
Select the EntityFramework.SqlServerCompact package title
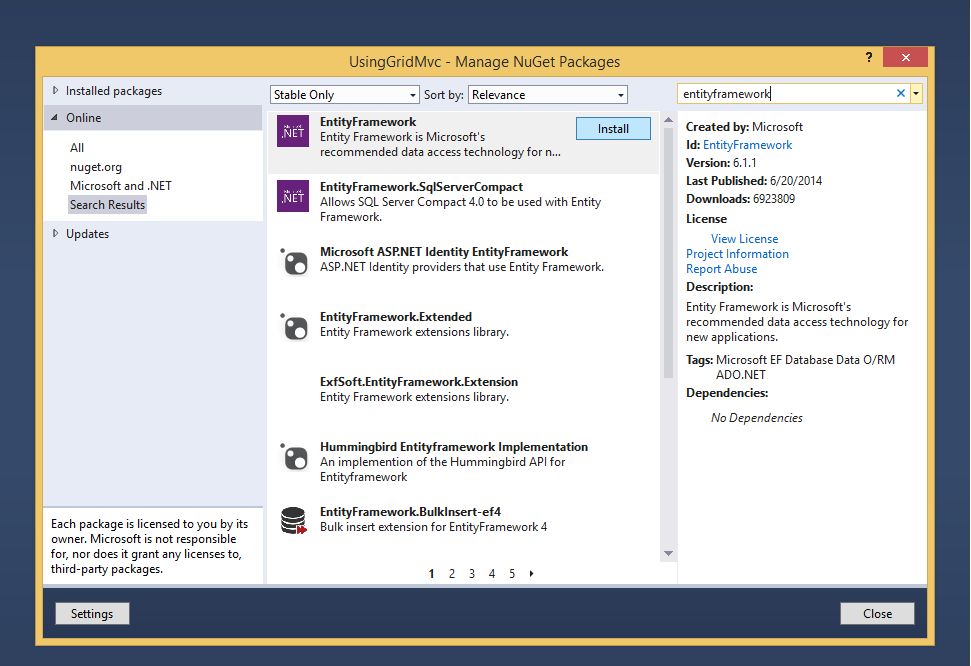point(421,186)
